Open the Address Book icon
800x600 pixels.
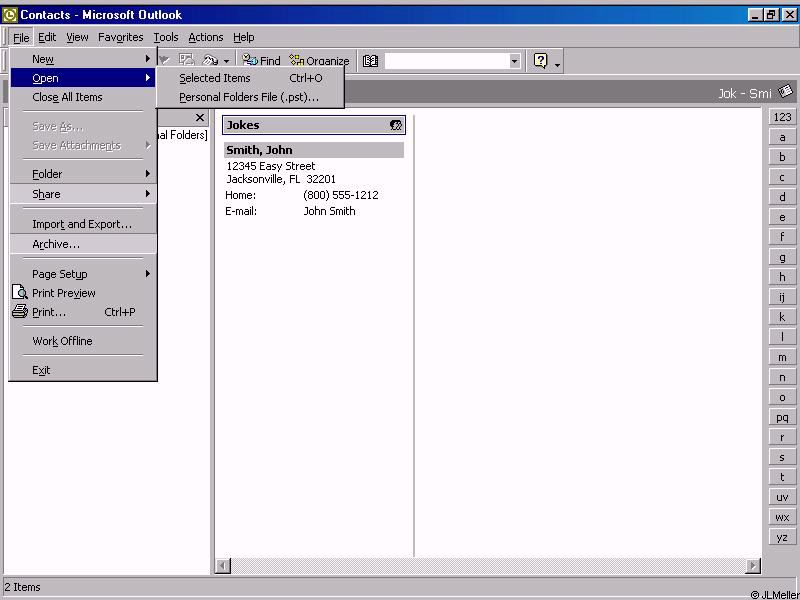[x=370, y=61]
